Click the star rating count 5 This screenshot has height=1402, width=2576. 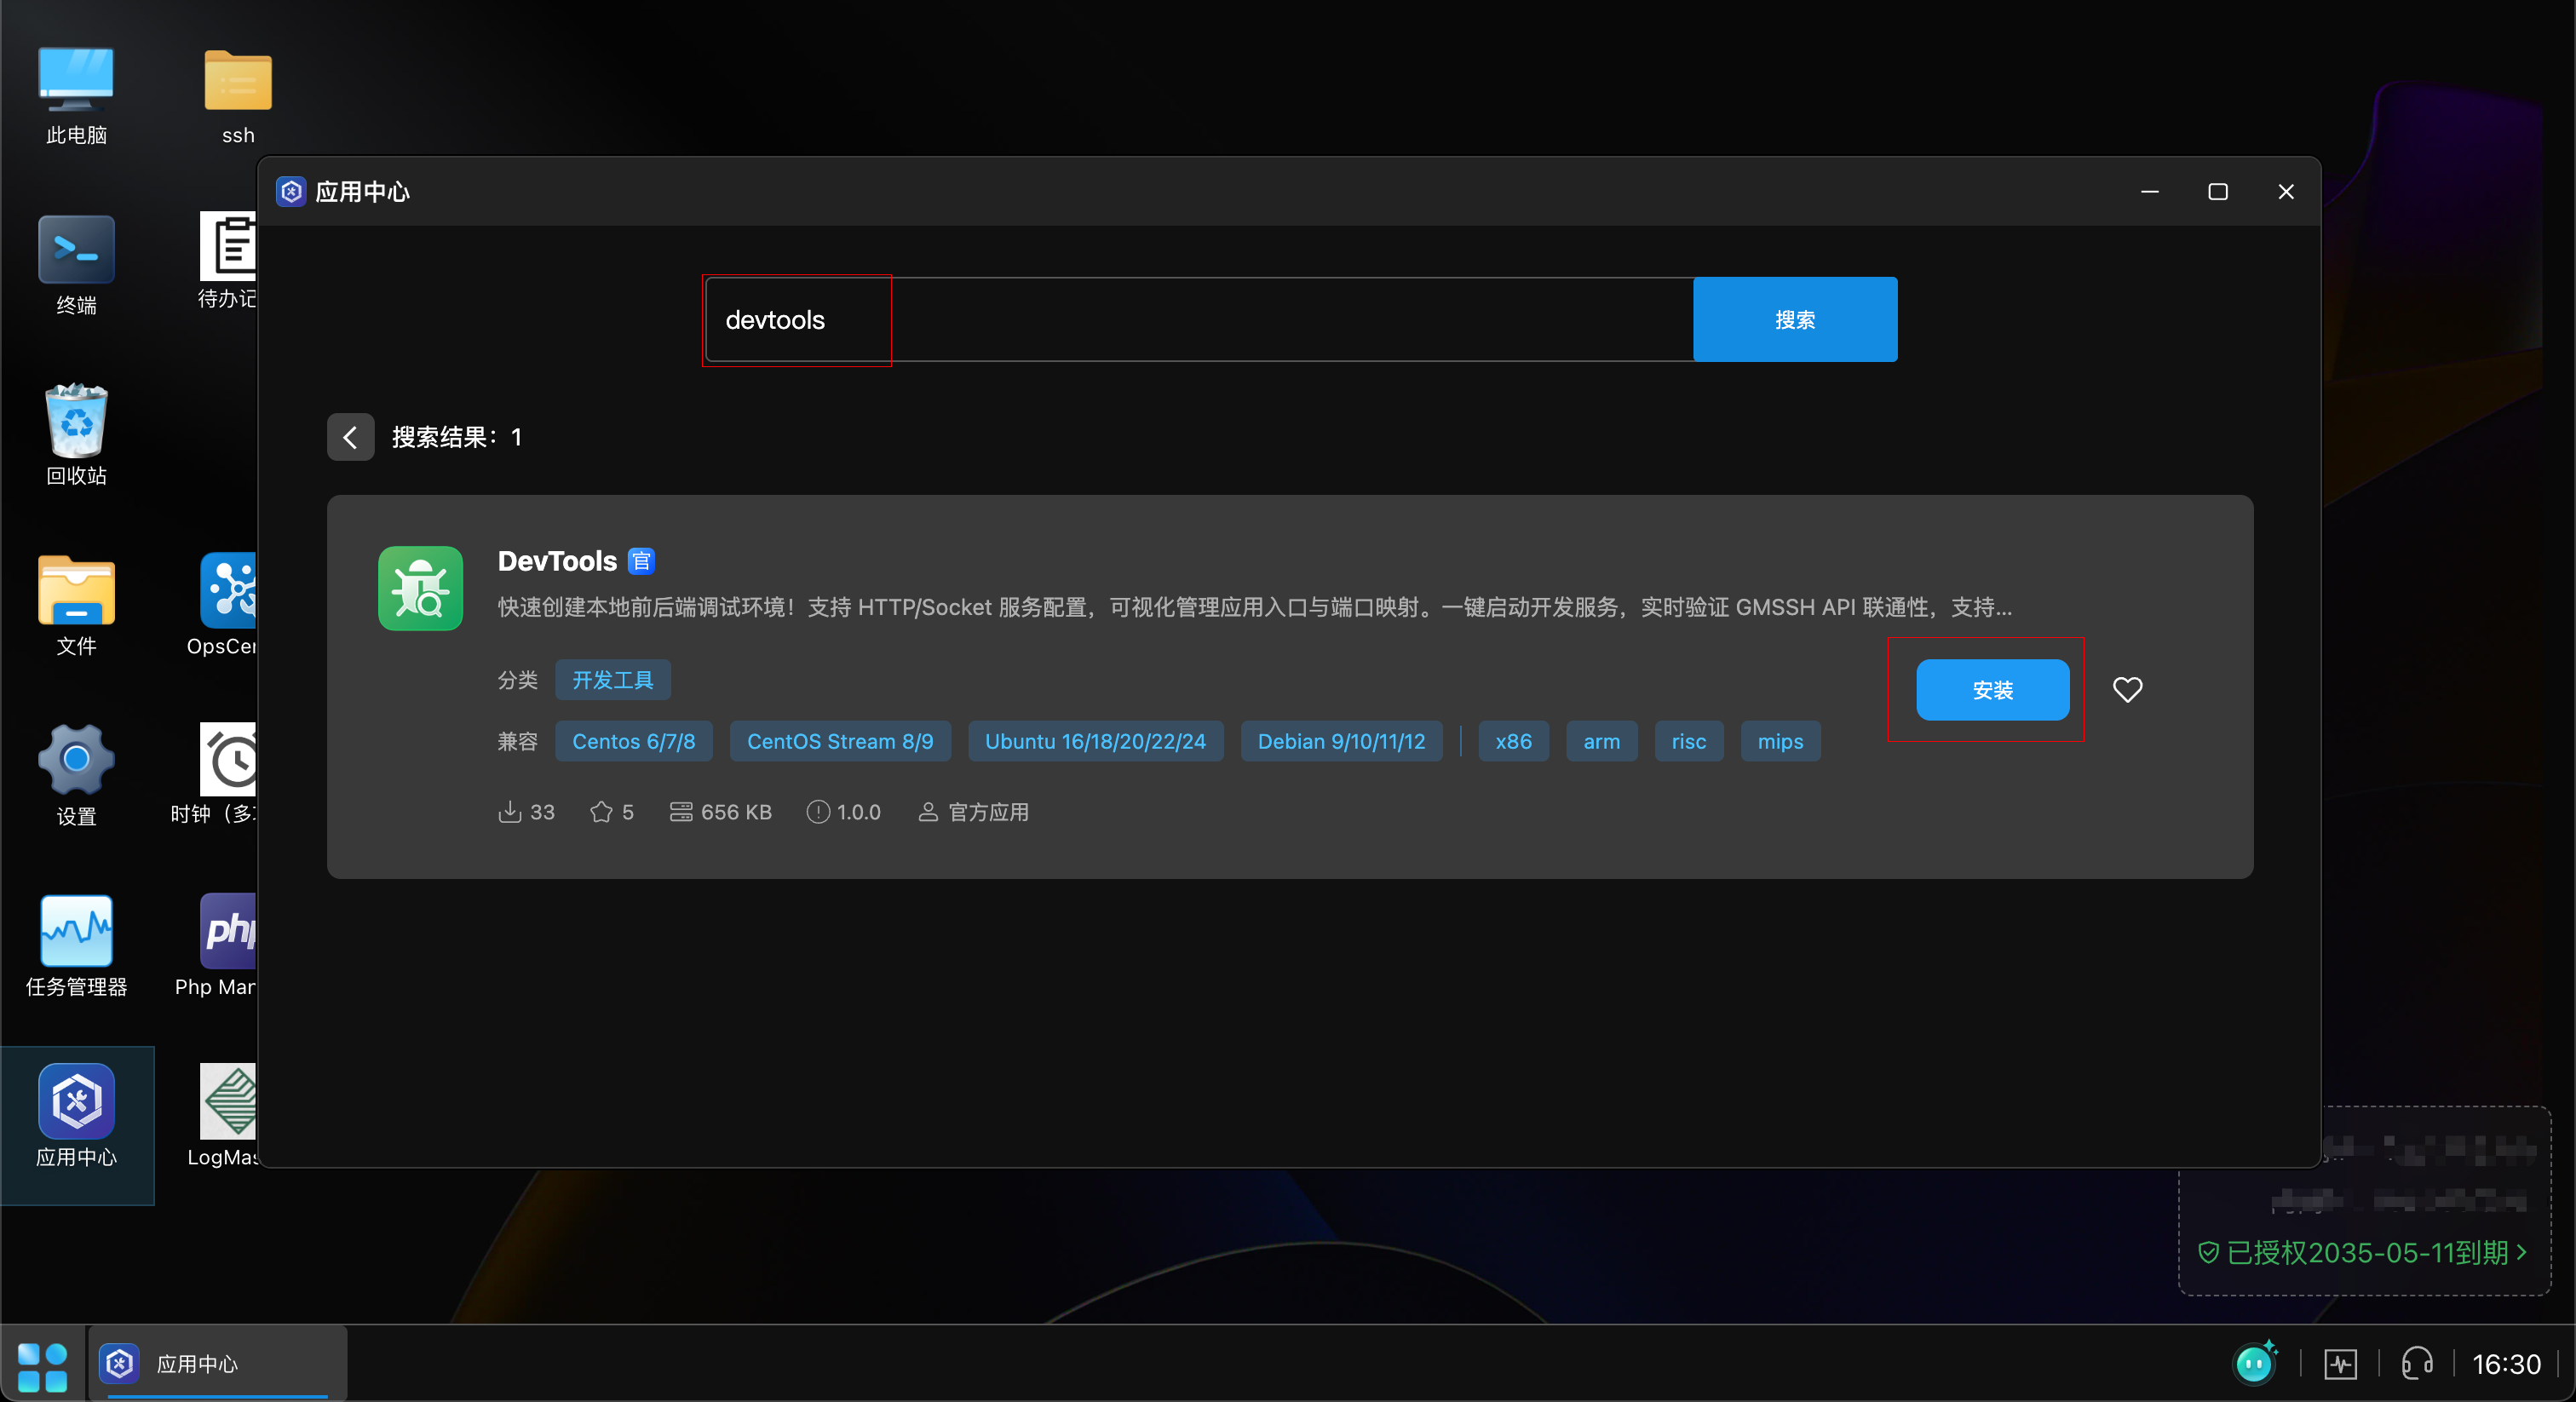612,812
